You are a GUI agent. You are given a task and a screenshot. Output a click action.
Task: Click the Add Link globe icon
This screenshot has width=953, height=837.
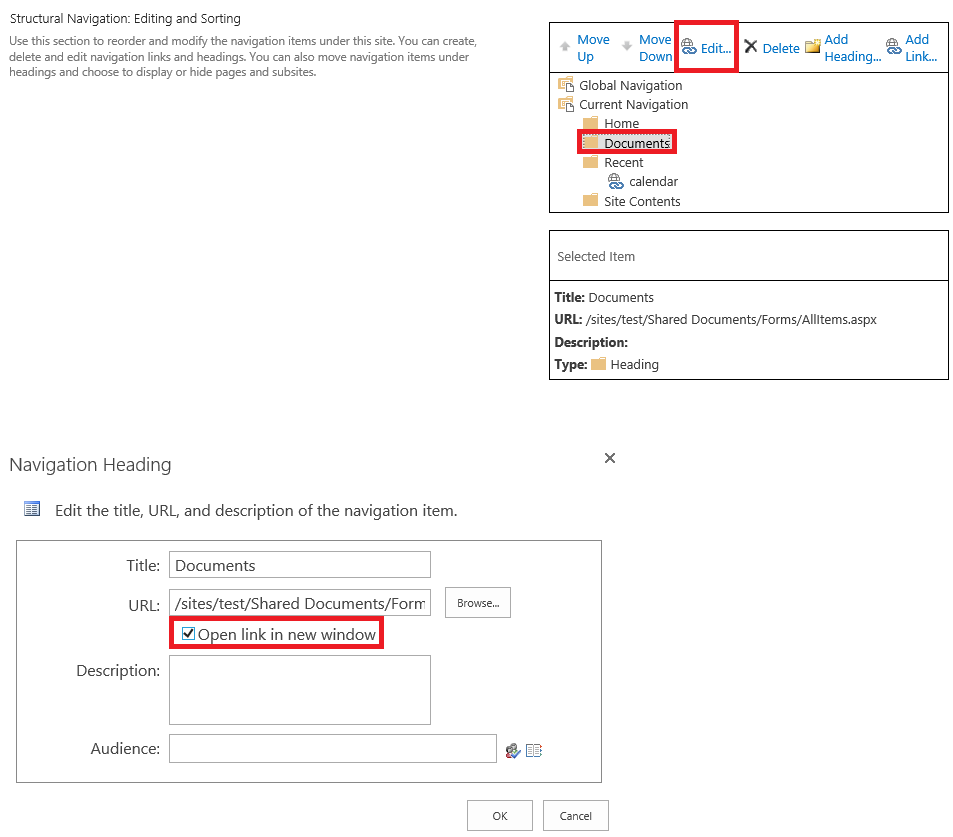(891, 45)
